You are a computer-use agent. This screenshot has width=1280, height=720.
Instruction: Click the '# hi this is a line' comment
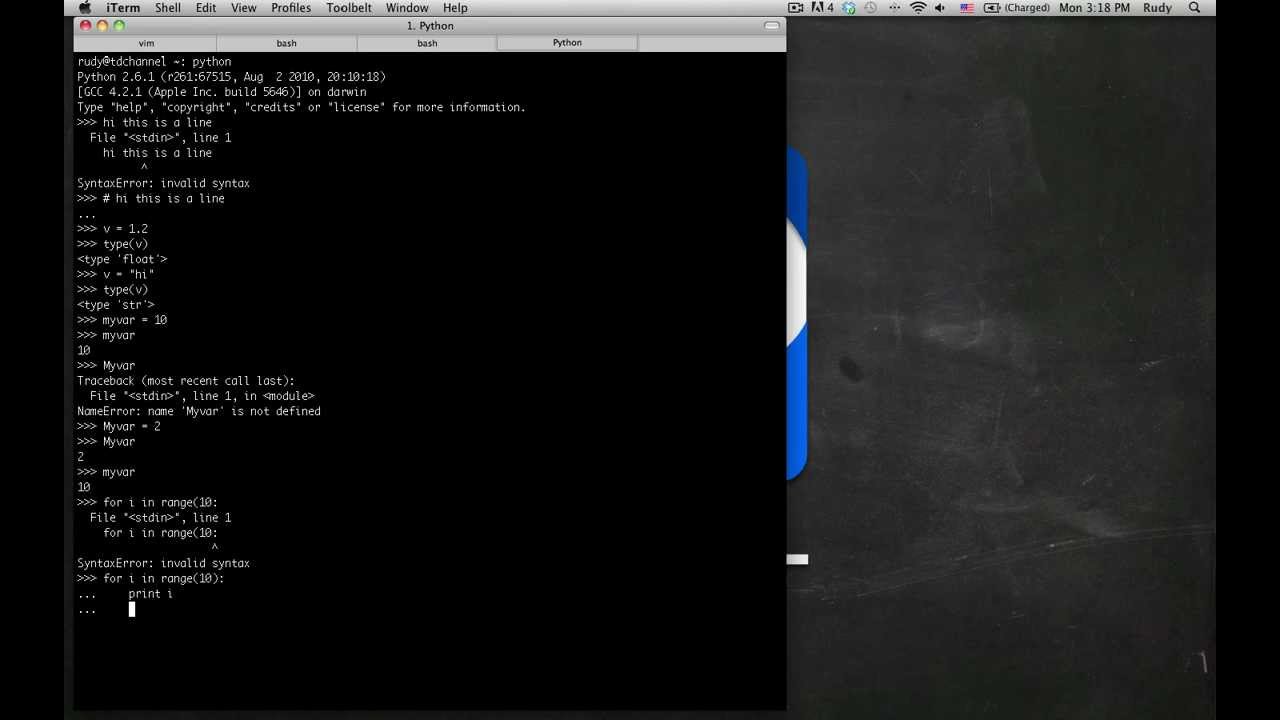click(x=164, y=199)
